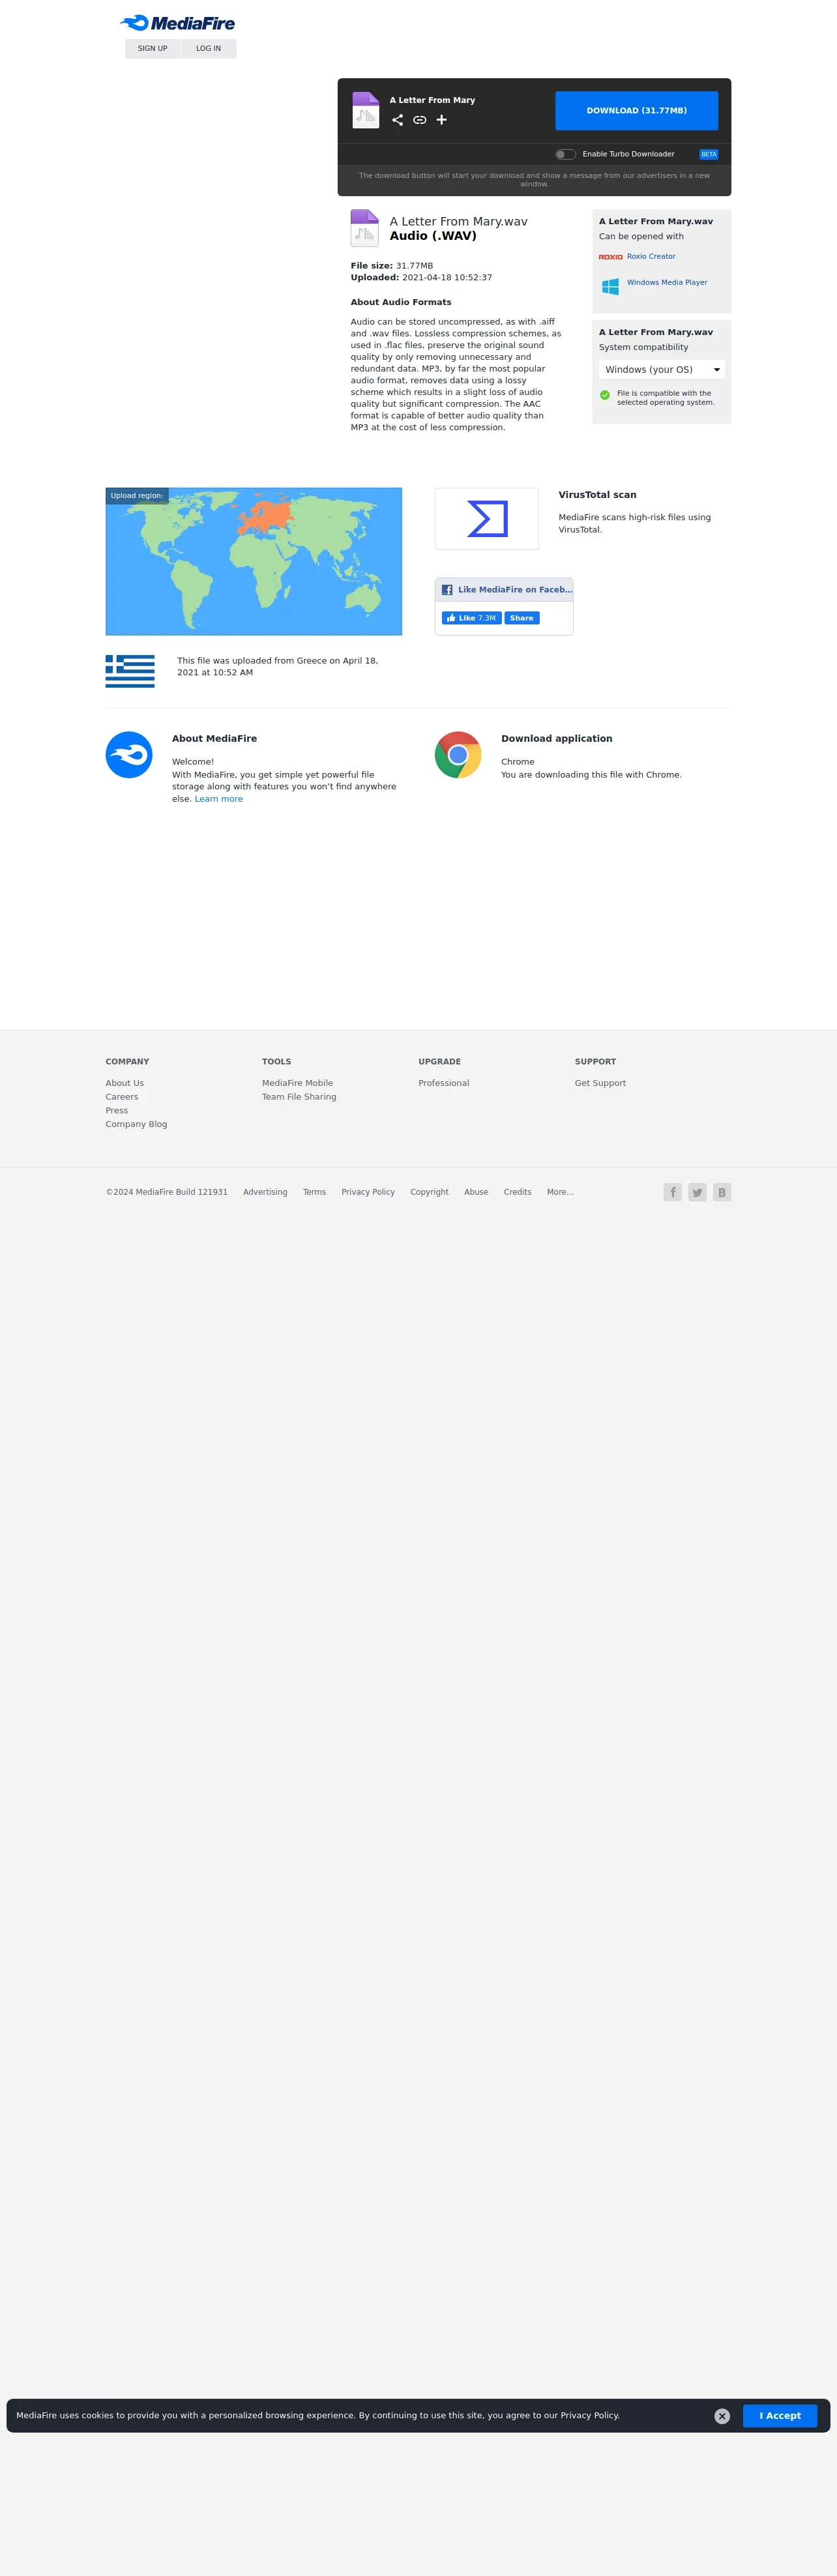
Task: Open Company Blog footer link
Action: [x=137, y=1125]
